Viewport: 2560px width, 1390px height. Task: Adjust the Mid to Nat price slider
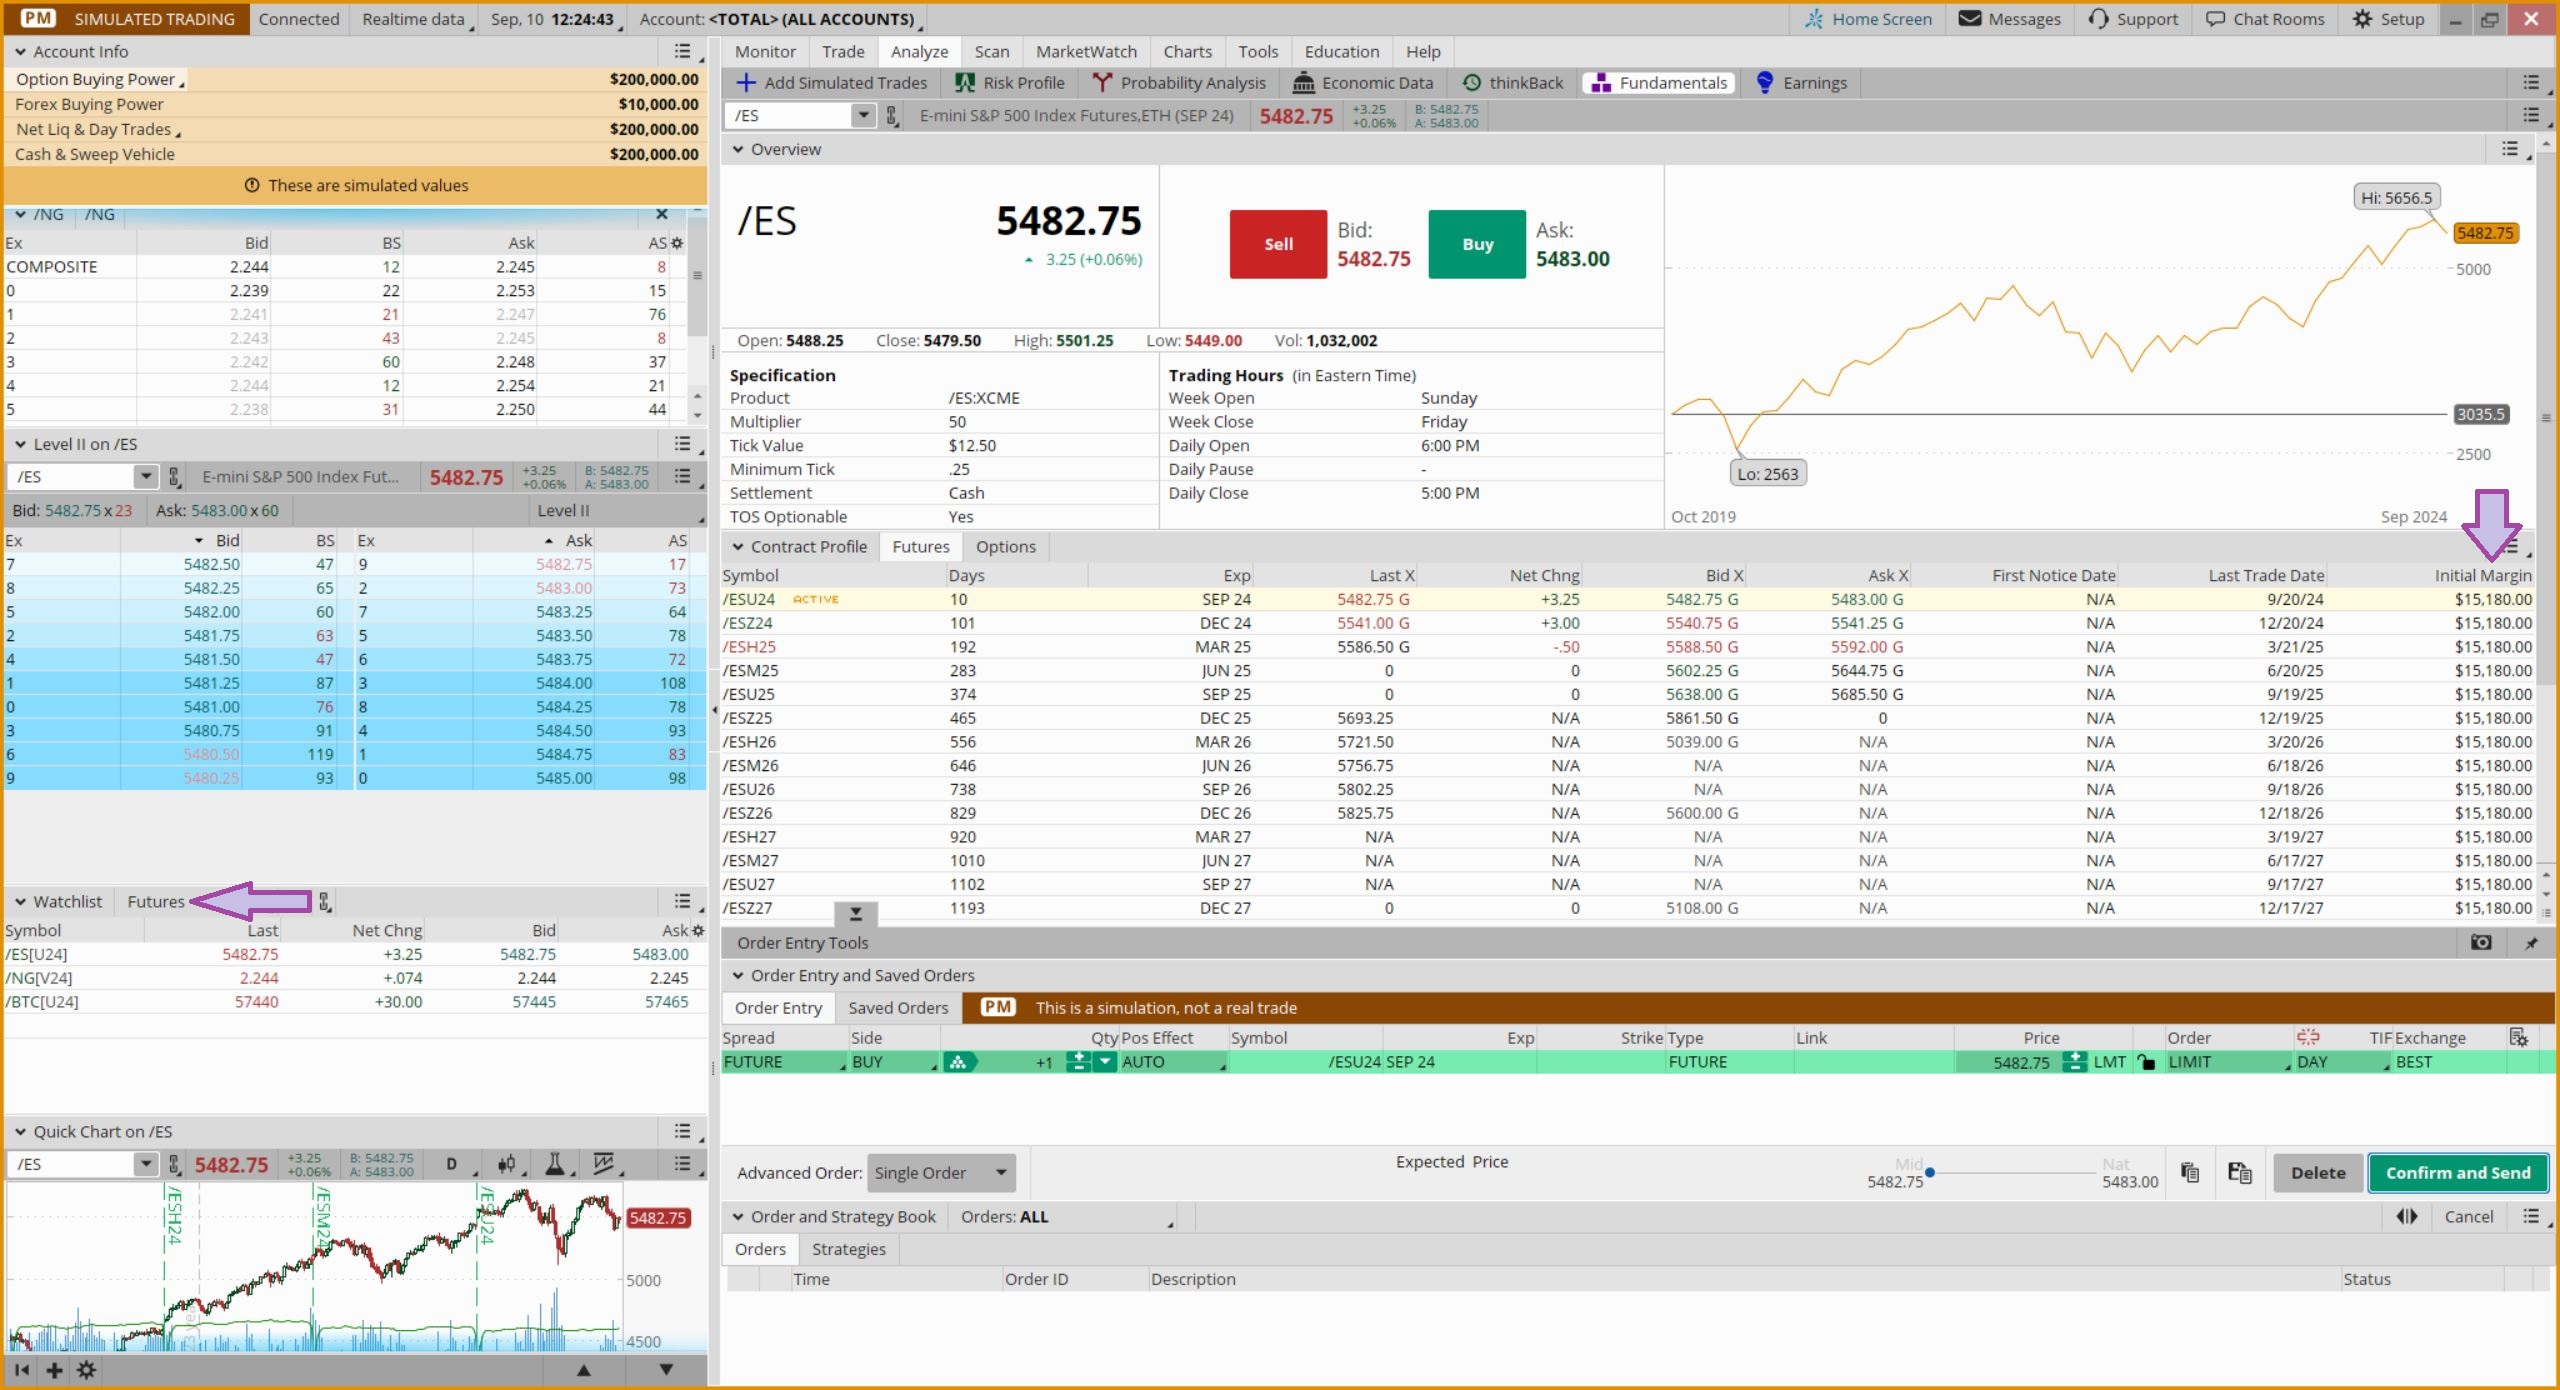click(2012, 1172)
